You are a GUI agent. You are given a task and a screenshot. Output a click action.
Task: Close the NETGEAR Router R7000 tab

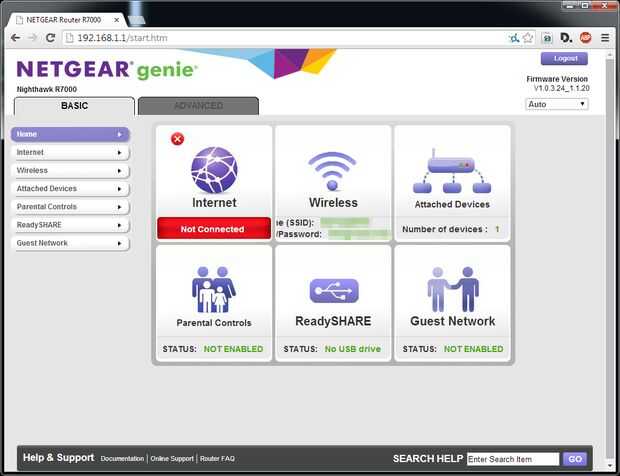coord(117,20)
